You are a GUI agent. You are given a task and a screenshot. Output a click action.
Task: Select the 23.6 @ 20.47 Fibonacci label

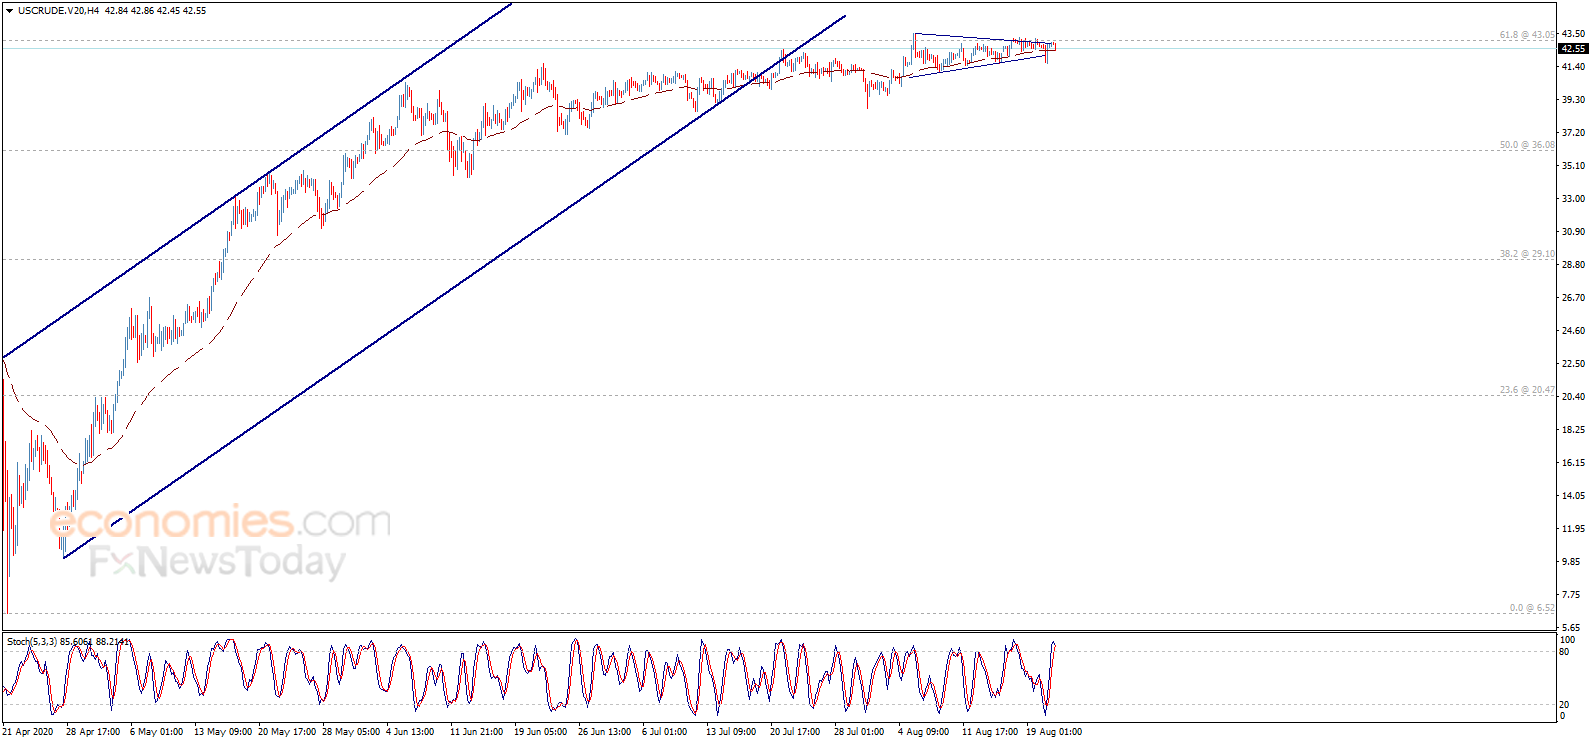(x=1527, y=390)
